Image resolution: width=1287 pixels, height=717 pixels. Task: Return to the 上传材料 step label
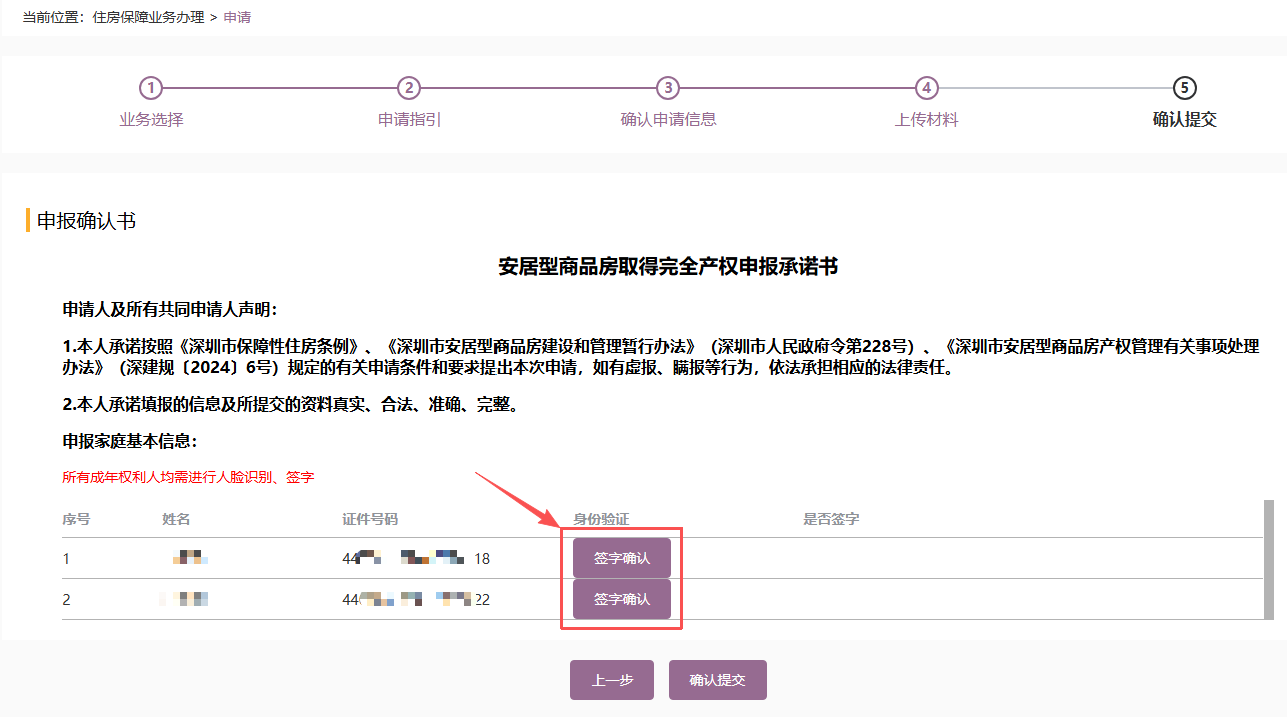point(926,120)
